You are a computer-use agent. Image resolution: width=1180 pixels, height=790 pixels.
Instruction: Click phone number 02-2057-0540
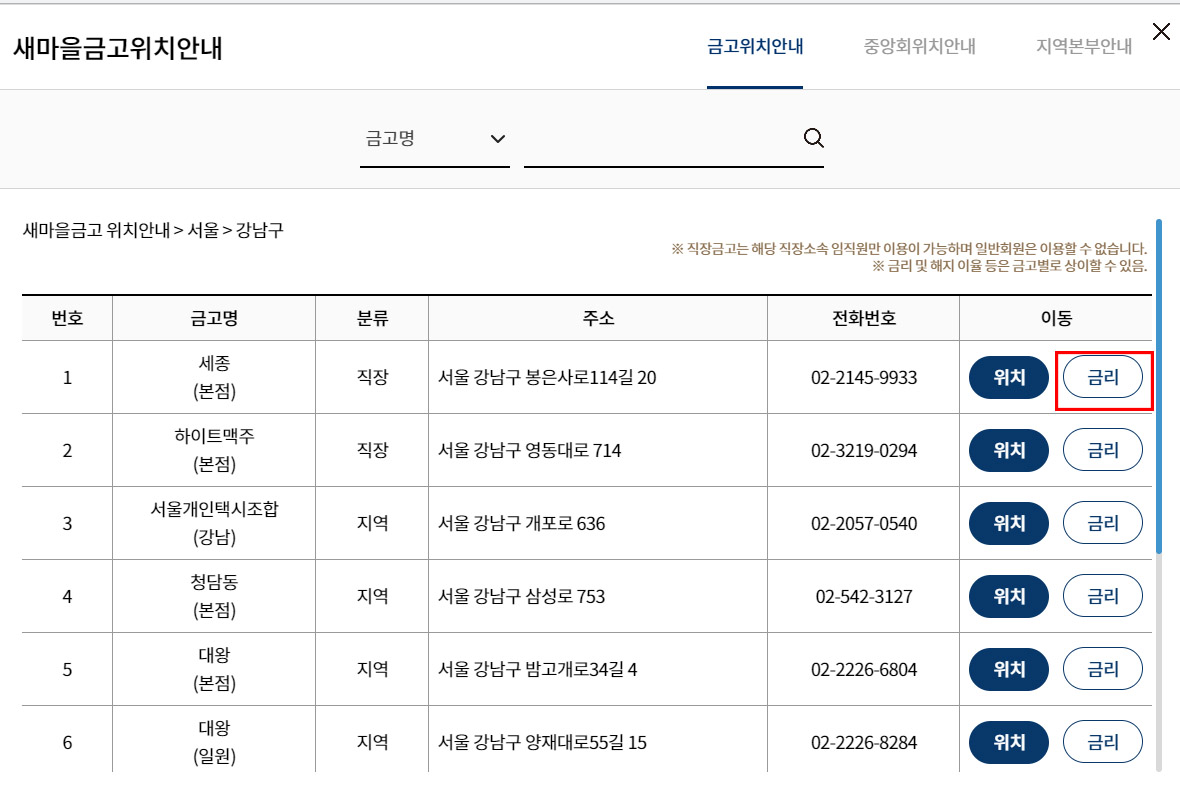pos(864,524)
